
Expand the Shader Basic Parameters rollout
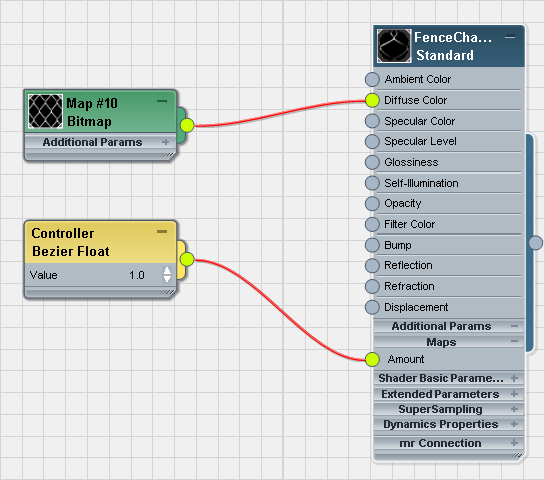pos(514,378)
